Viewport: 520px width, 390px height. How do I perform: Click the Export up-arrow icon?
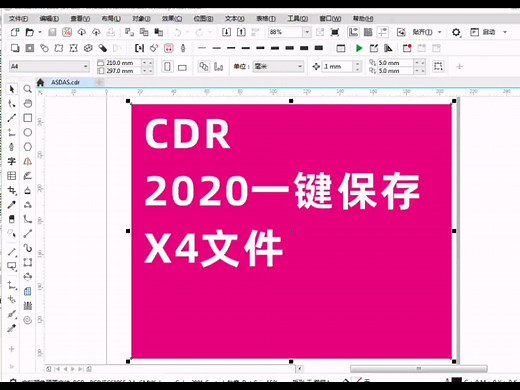tap(241, 32)
